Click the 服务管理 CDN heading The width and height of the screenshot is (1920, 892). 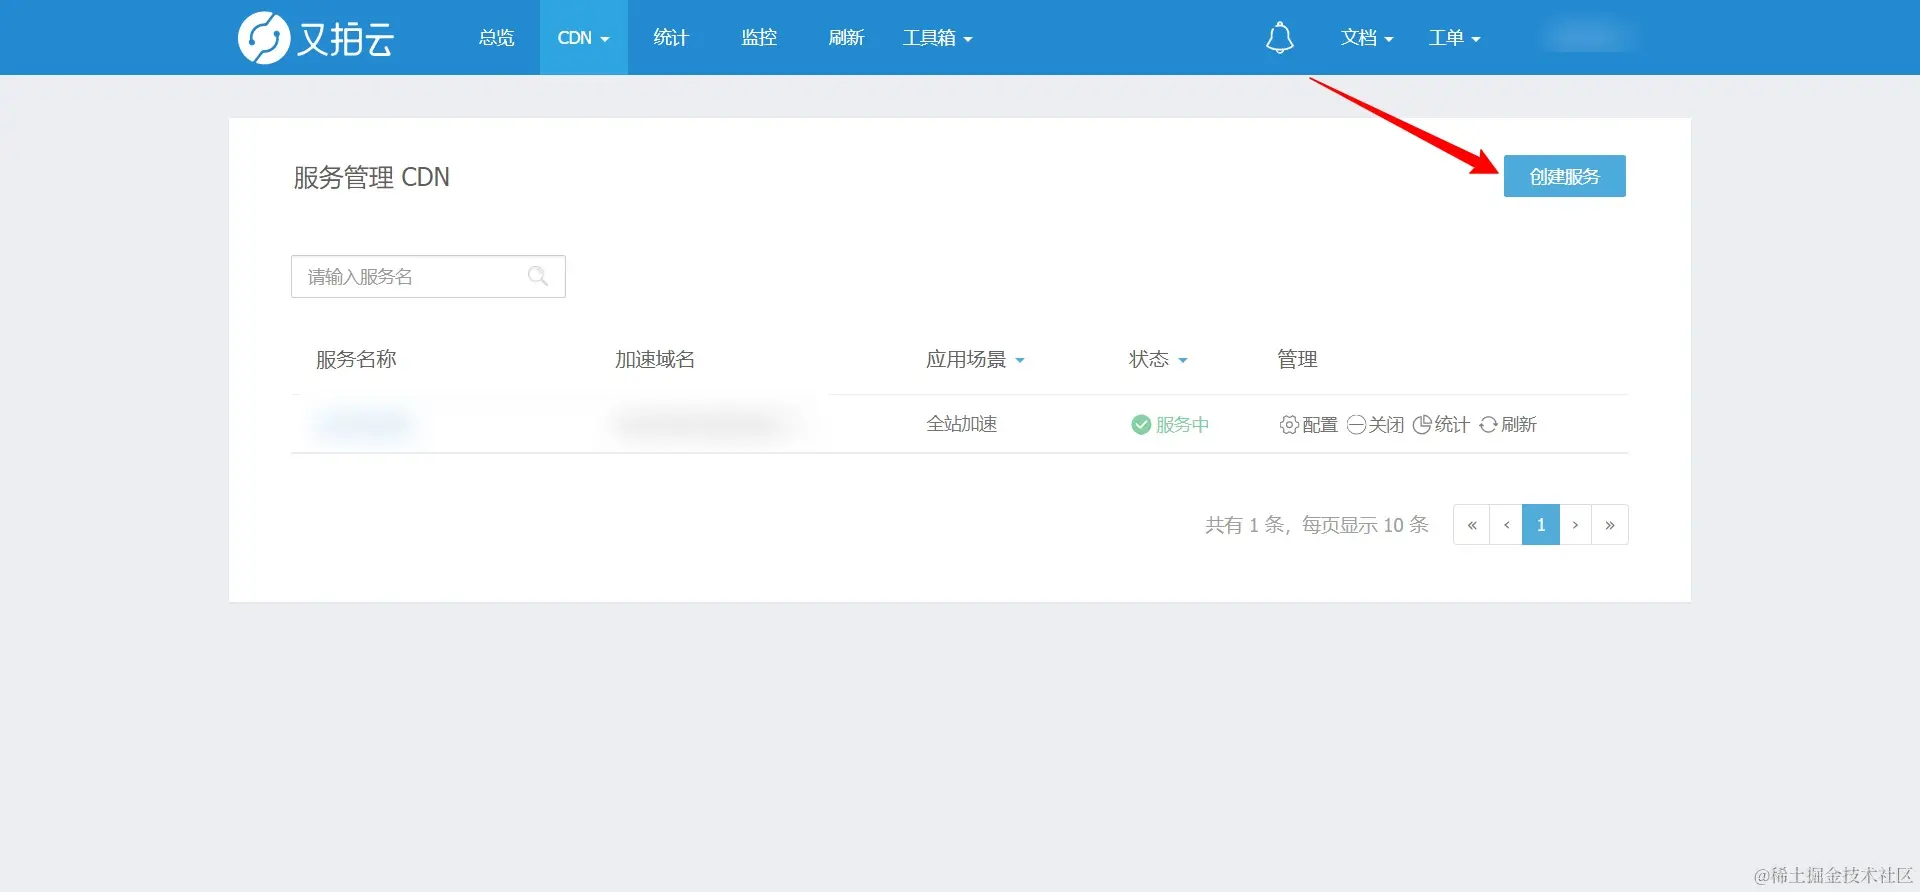(371, 177)
